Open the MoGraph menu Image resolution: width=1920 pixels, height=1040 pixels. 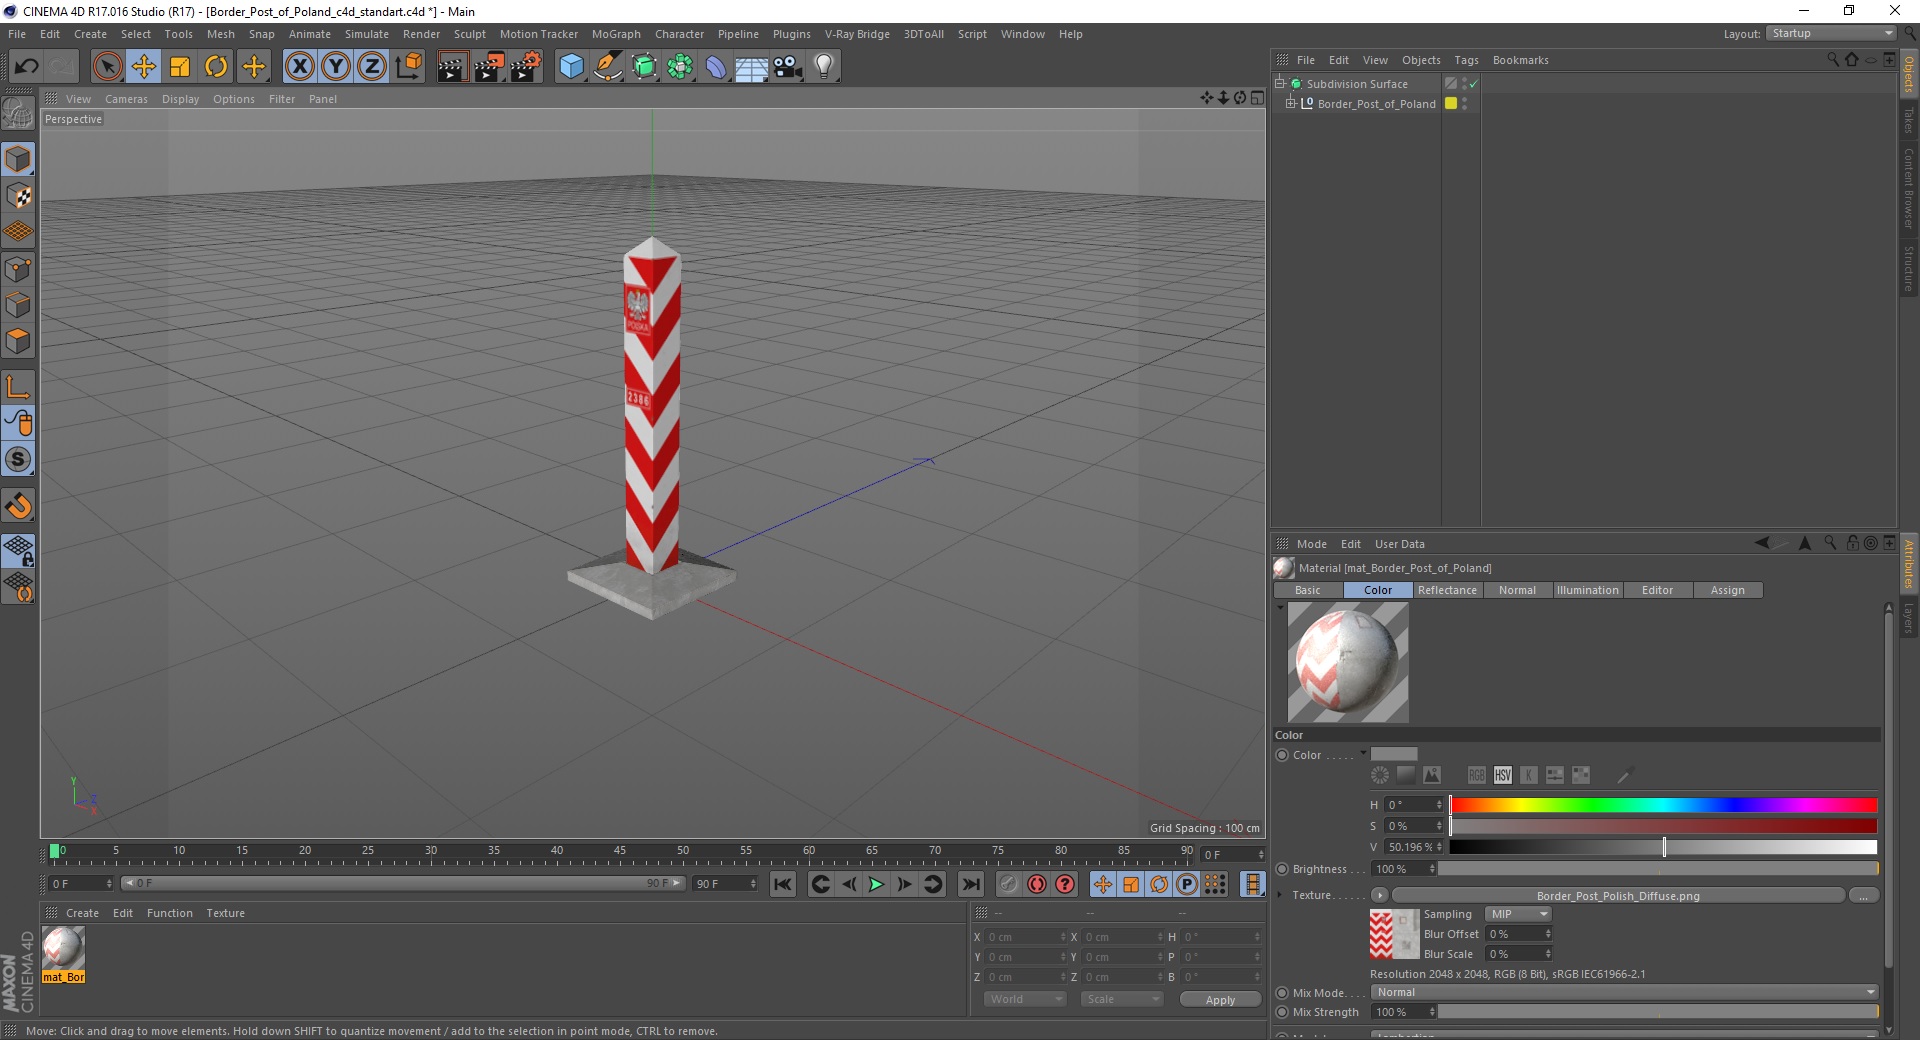[616, 34]
